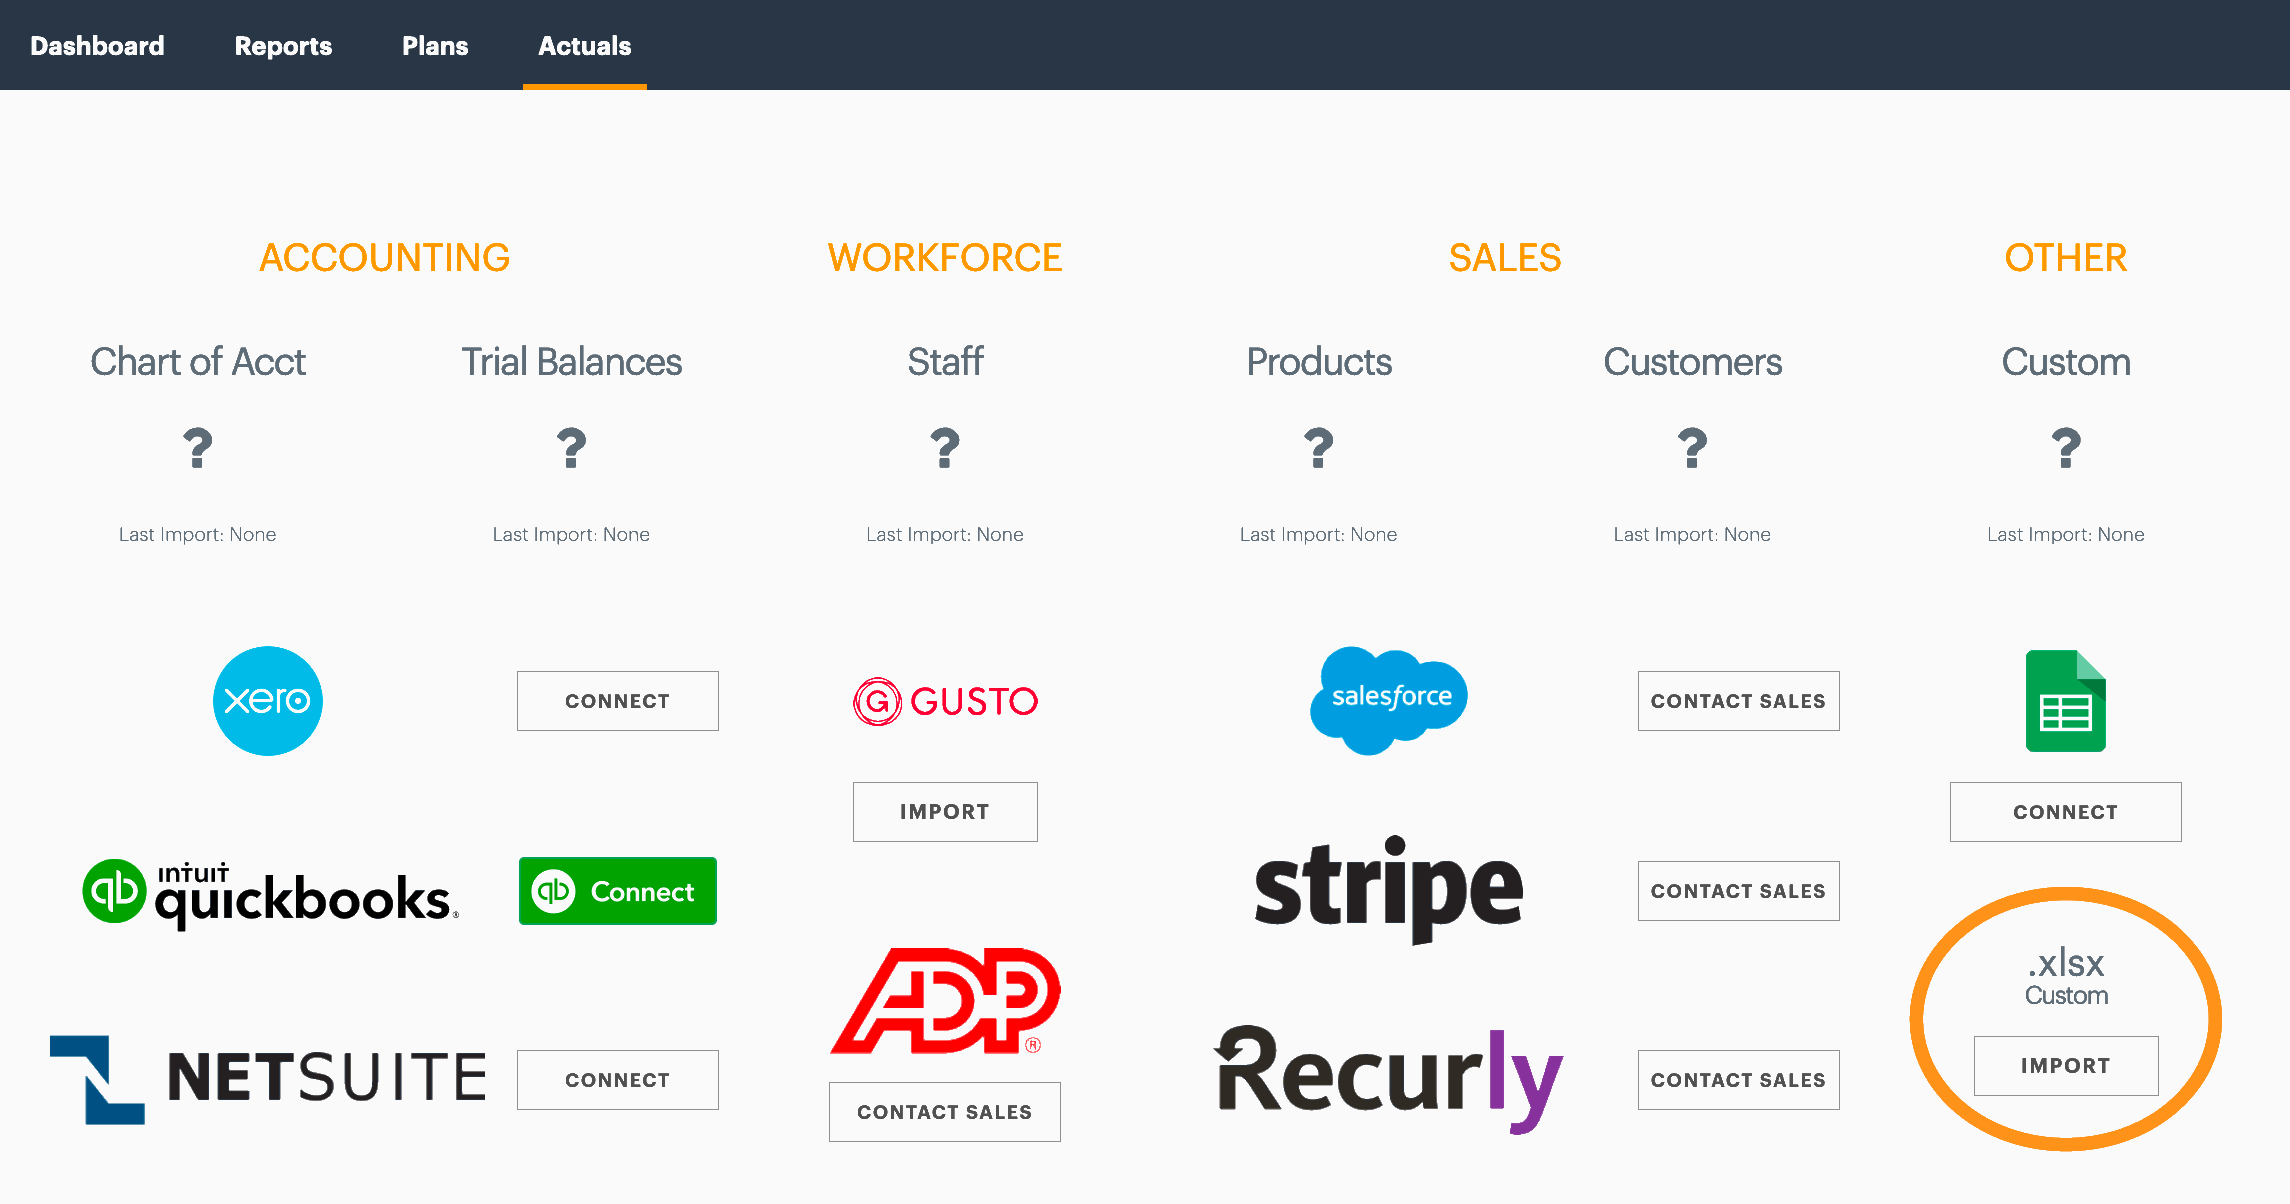Open help question mark under Staff
2290x1204 pixels.
pos(945,447)
